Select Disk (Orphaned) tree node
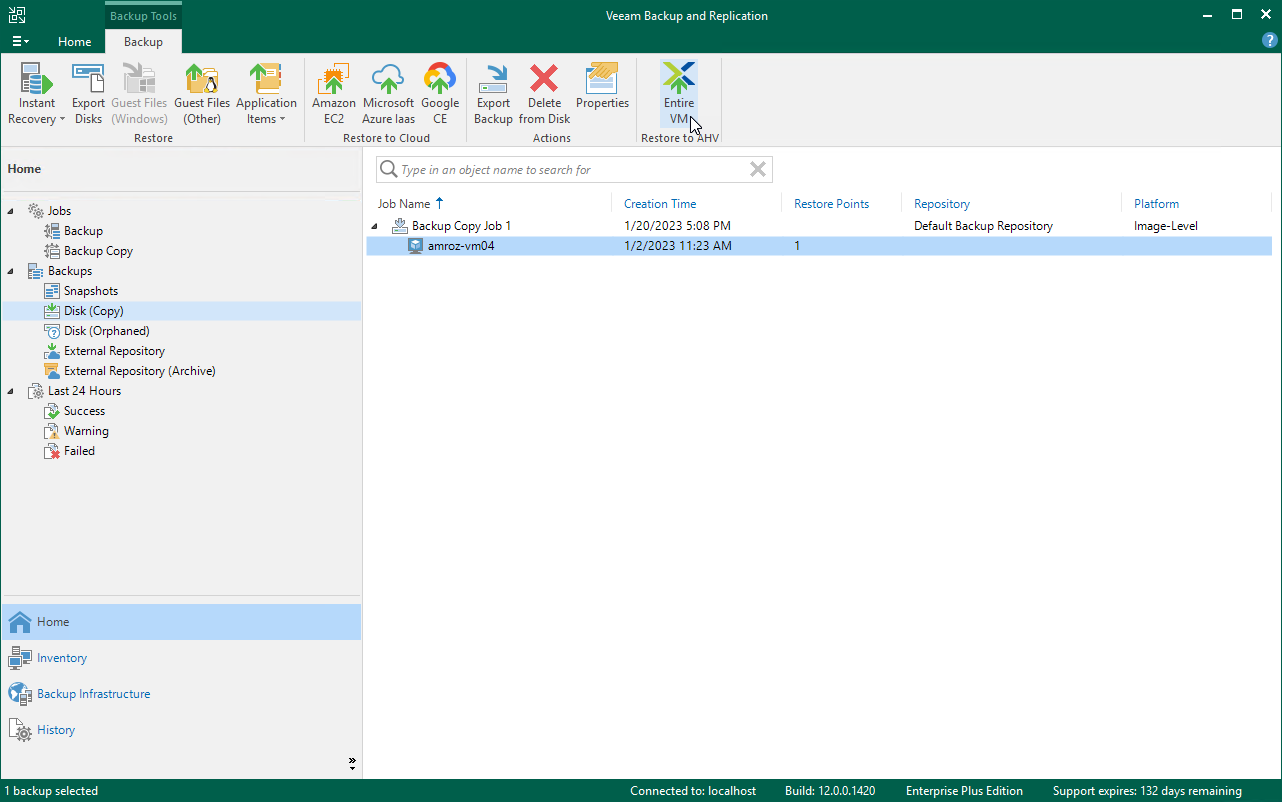The height and width of the screenshot is (802, 1282). pyautogui.click(x=107, y=331)
